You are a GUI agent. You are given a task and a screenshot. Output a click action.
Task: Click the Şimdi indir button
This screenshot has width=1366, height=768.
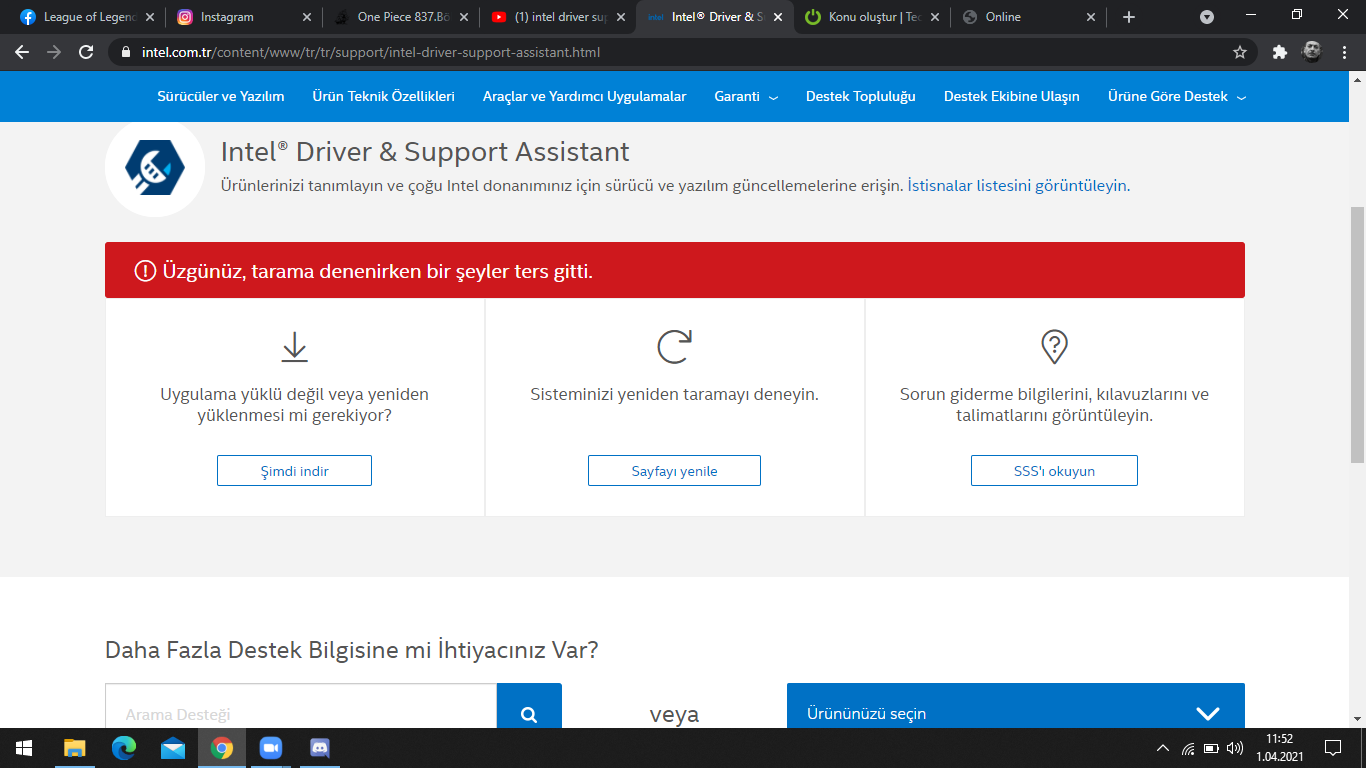294,471
